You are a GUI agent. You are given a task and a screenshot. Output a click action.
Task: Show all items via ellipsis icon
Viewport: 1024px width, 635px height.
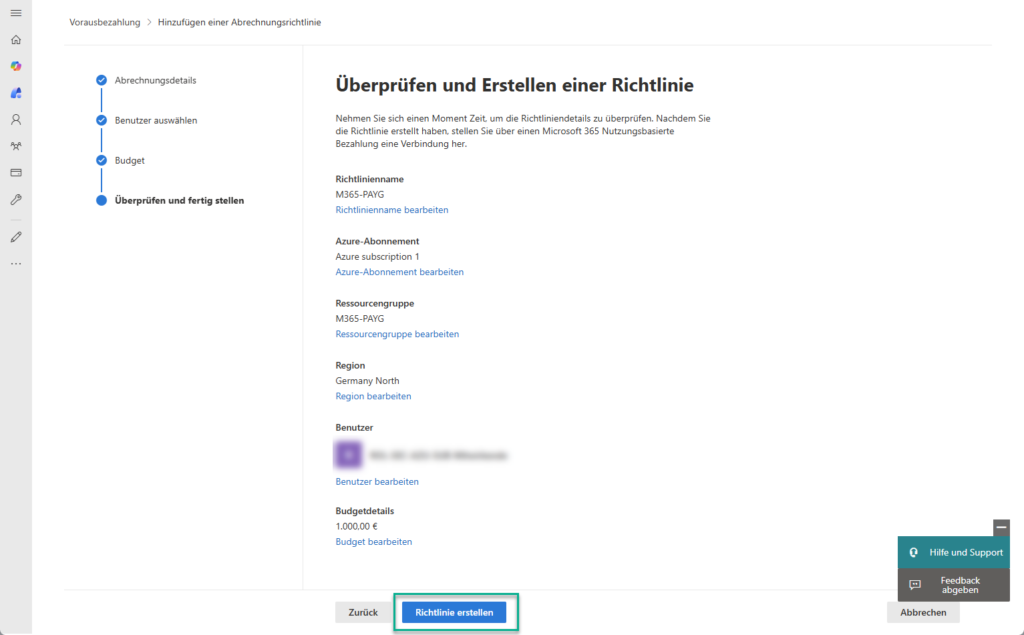(x=15, y=264)
